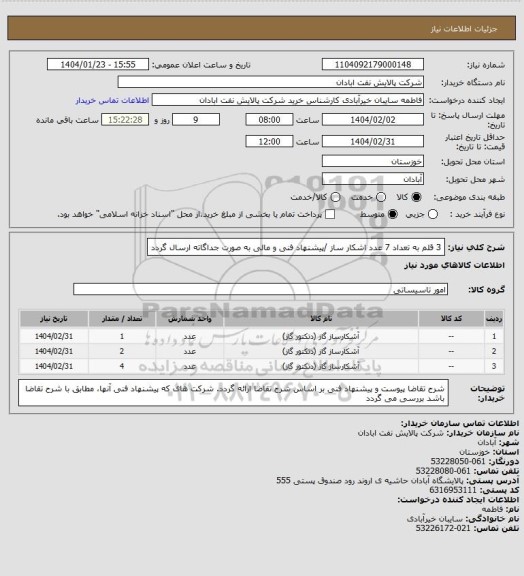The width and height of the screenshot is (524, 576).
Task: Click the need date in row 1
Action: 54,336
